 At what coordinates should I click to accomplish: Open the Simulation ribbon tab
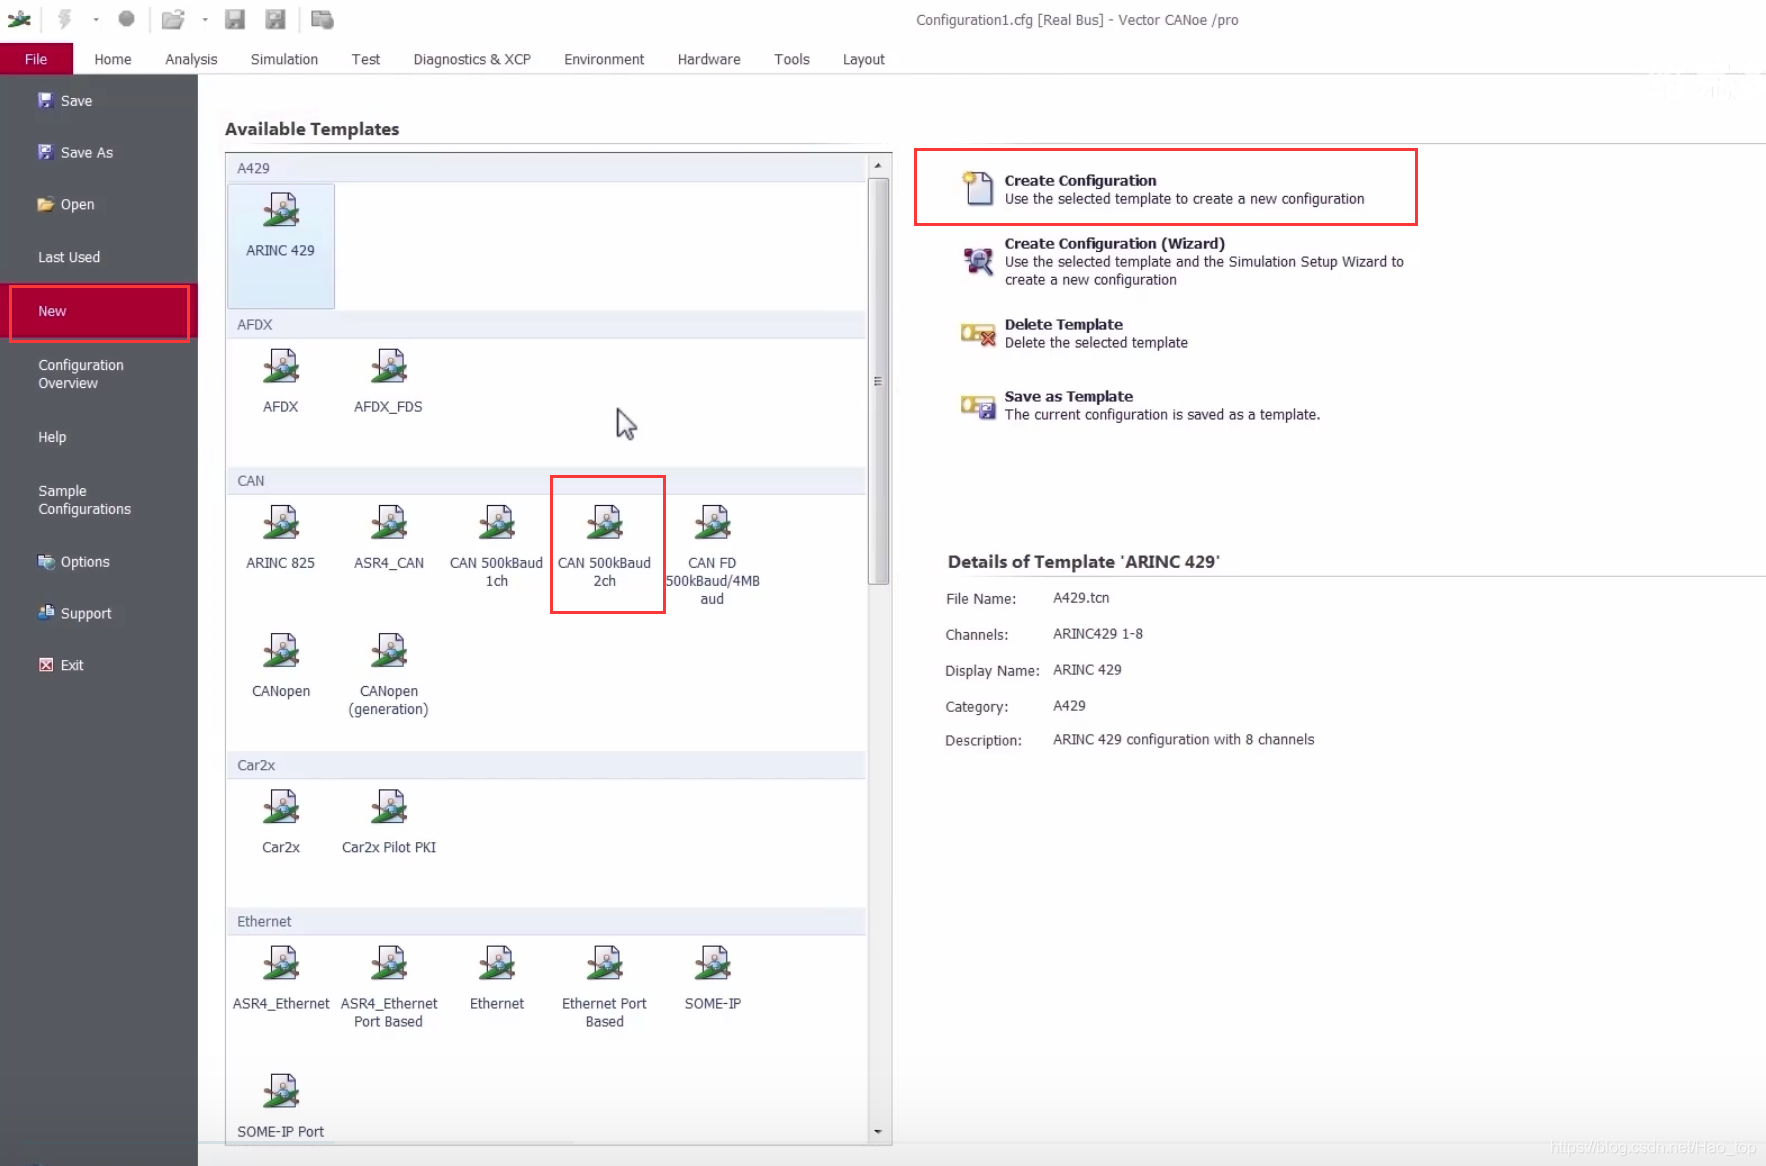284,59
